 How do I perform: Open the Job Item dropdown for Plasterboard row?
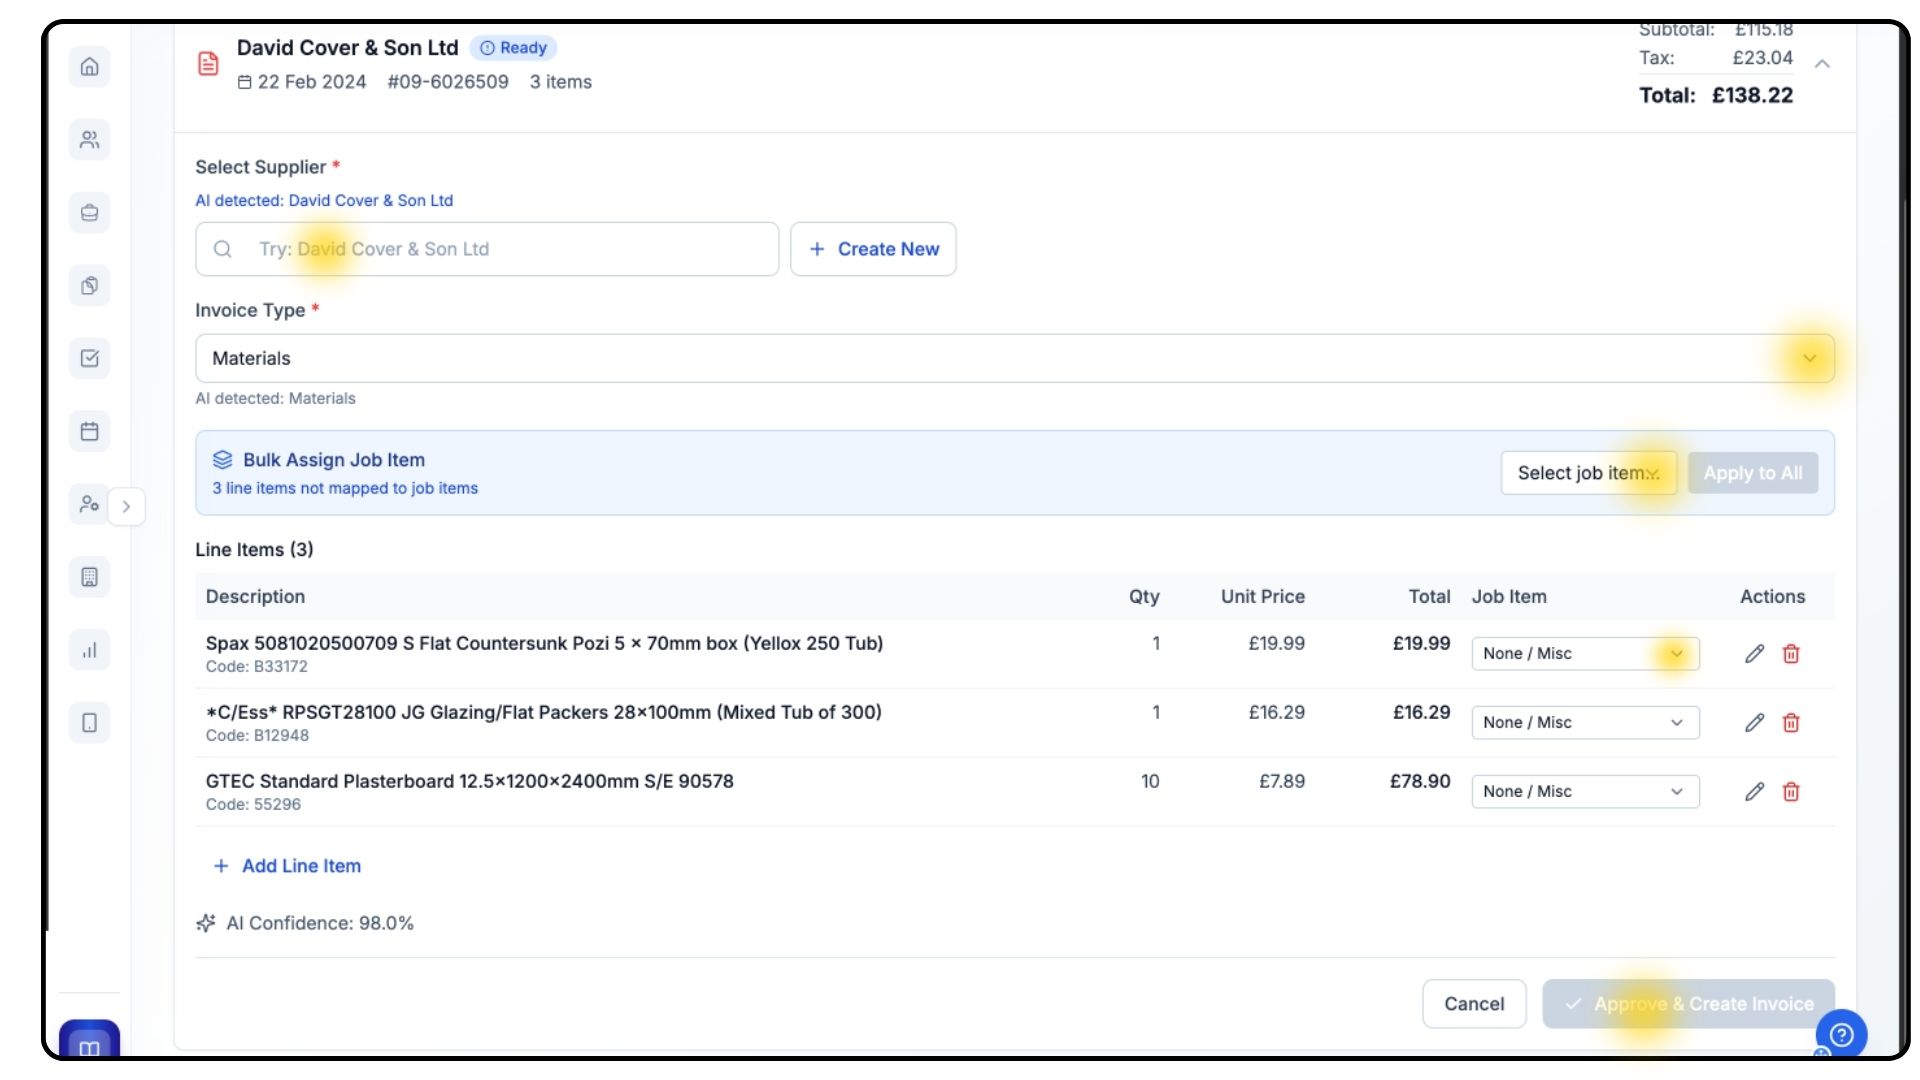point(1584,792)
